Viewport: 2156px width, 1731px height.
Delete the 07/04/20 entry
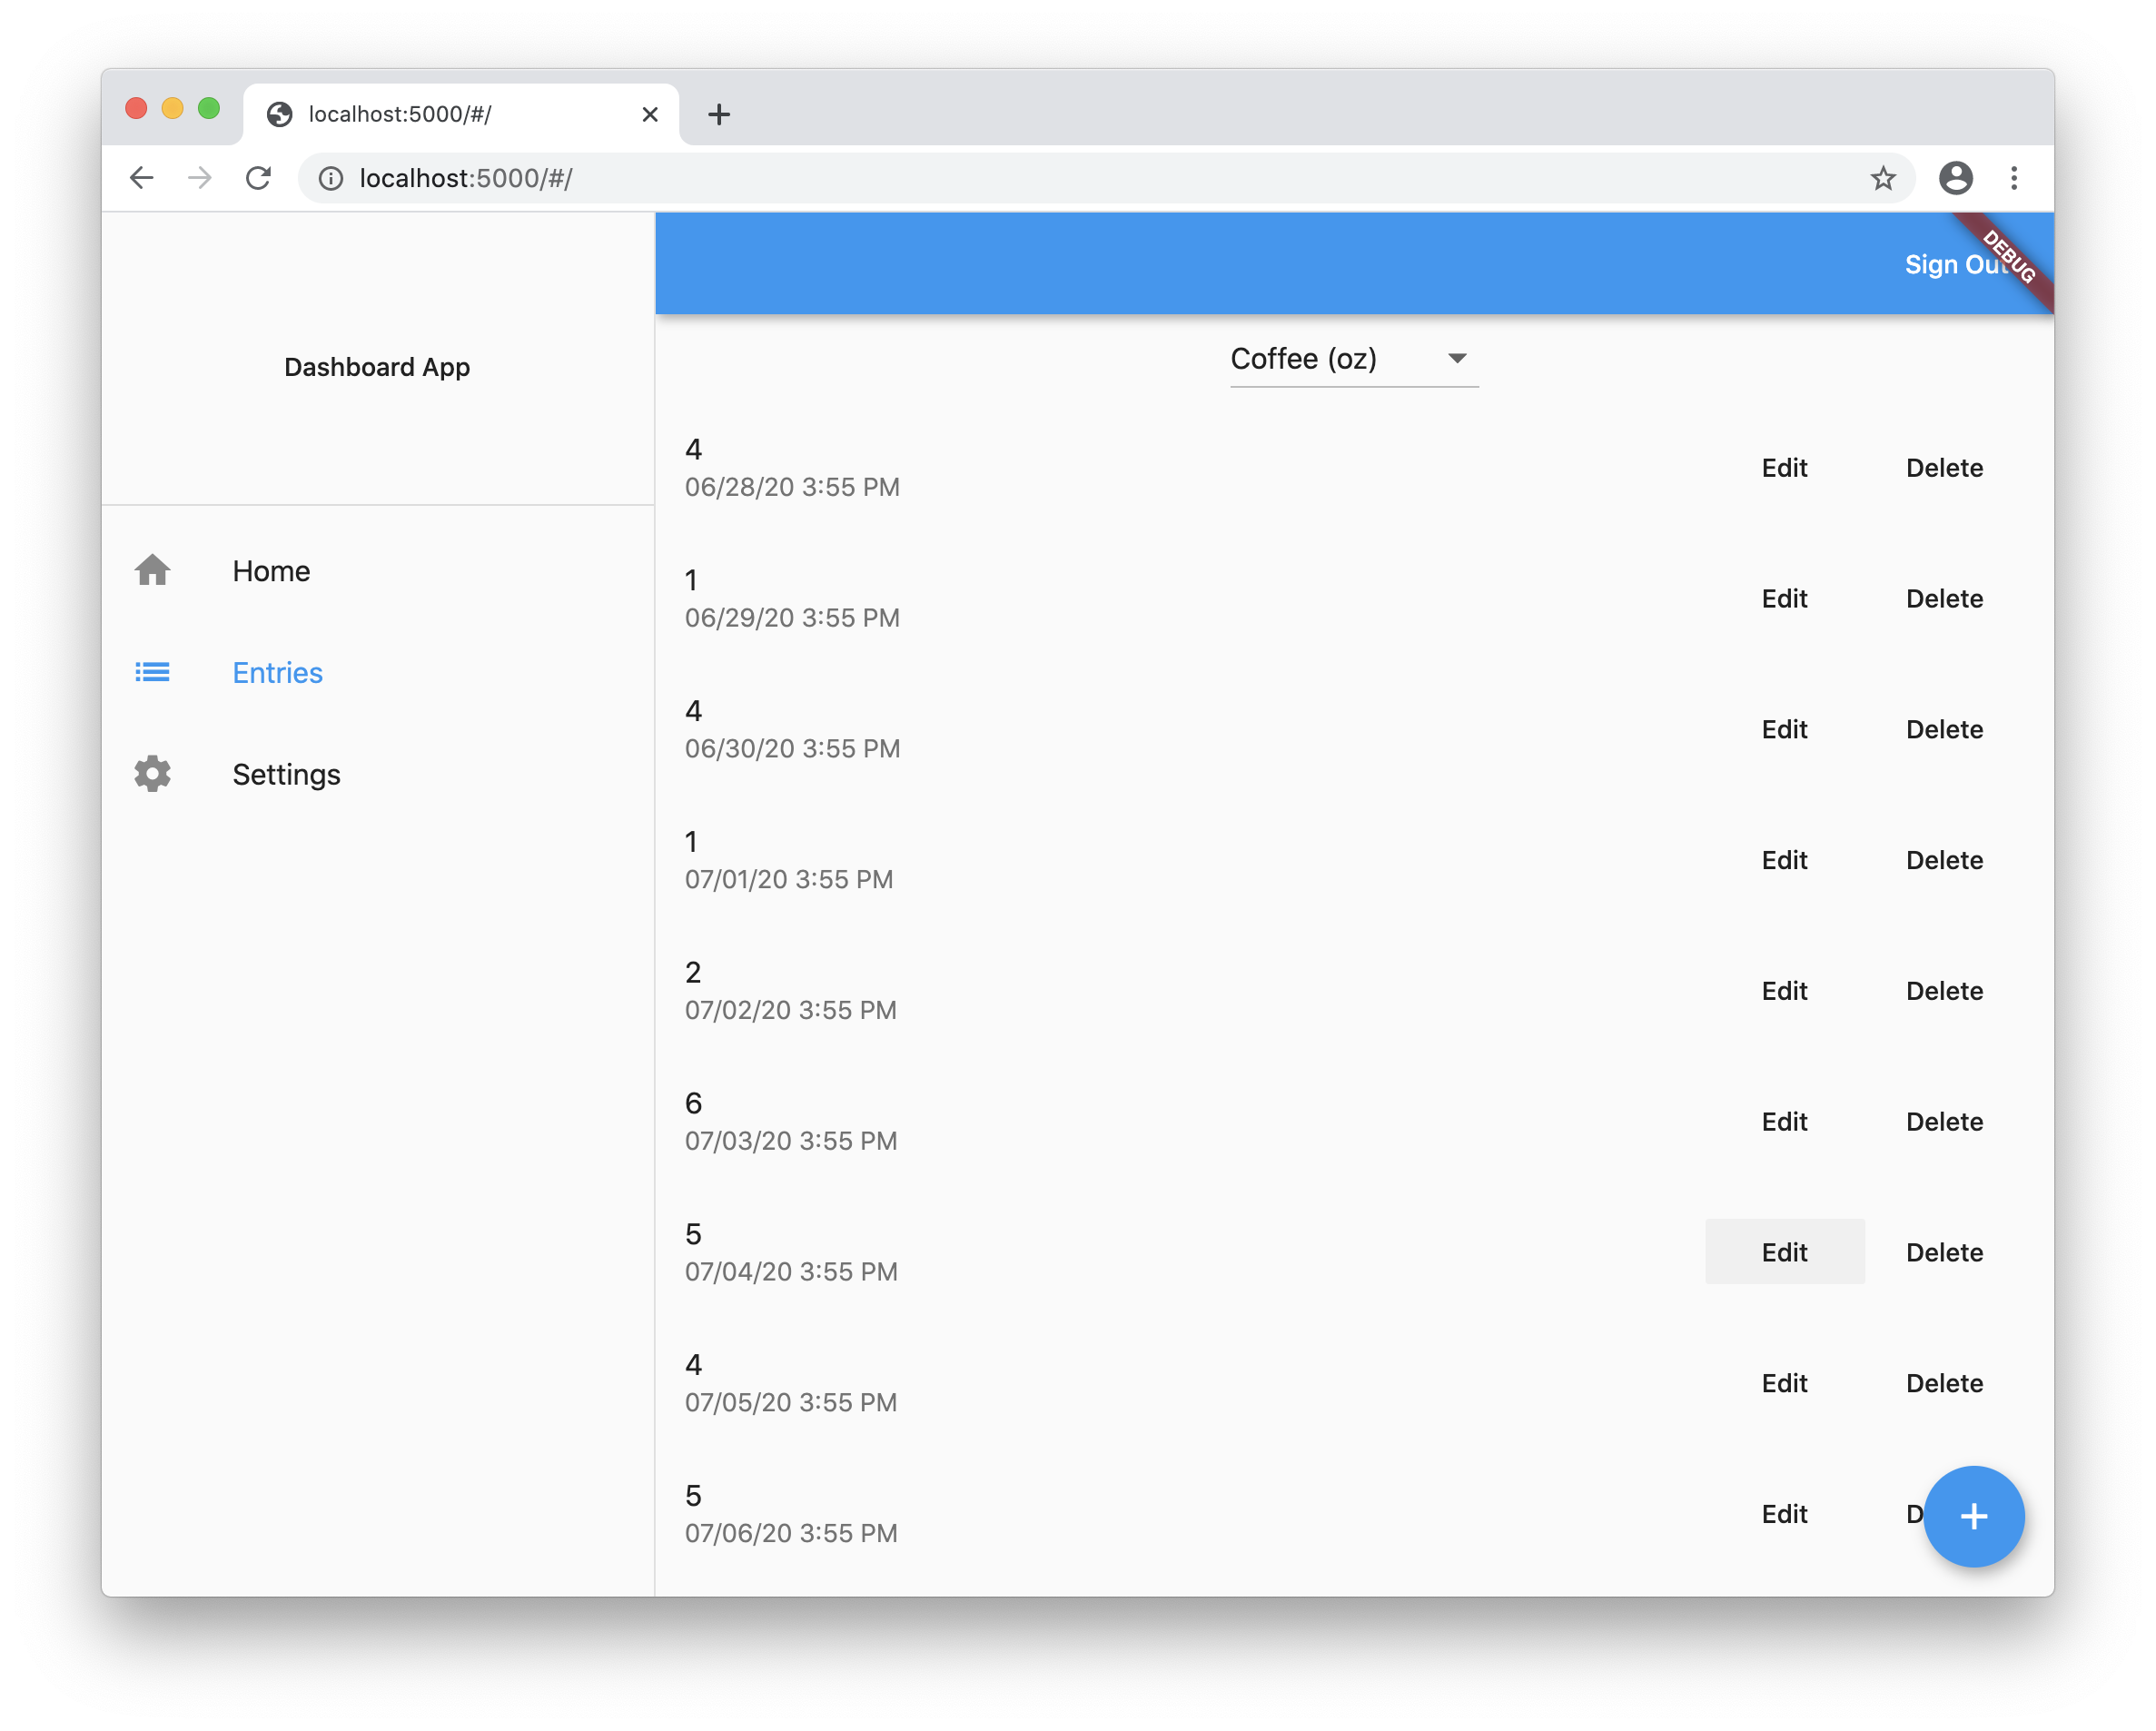click(1944, 1252)
